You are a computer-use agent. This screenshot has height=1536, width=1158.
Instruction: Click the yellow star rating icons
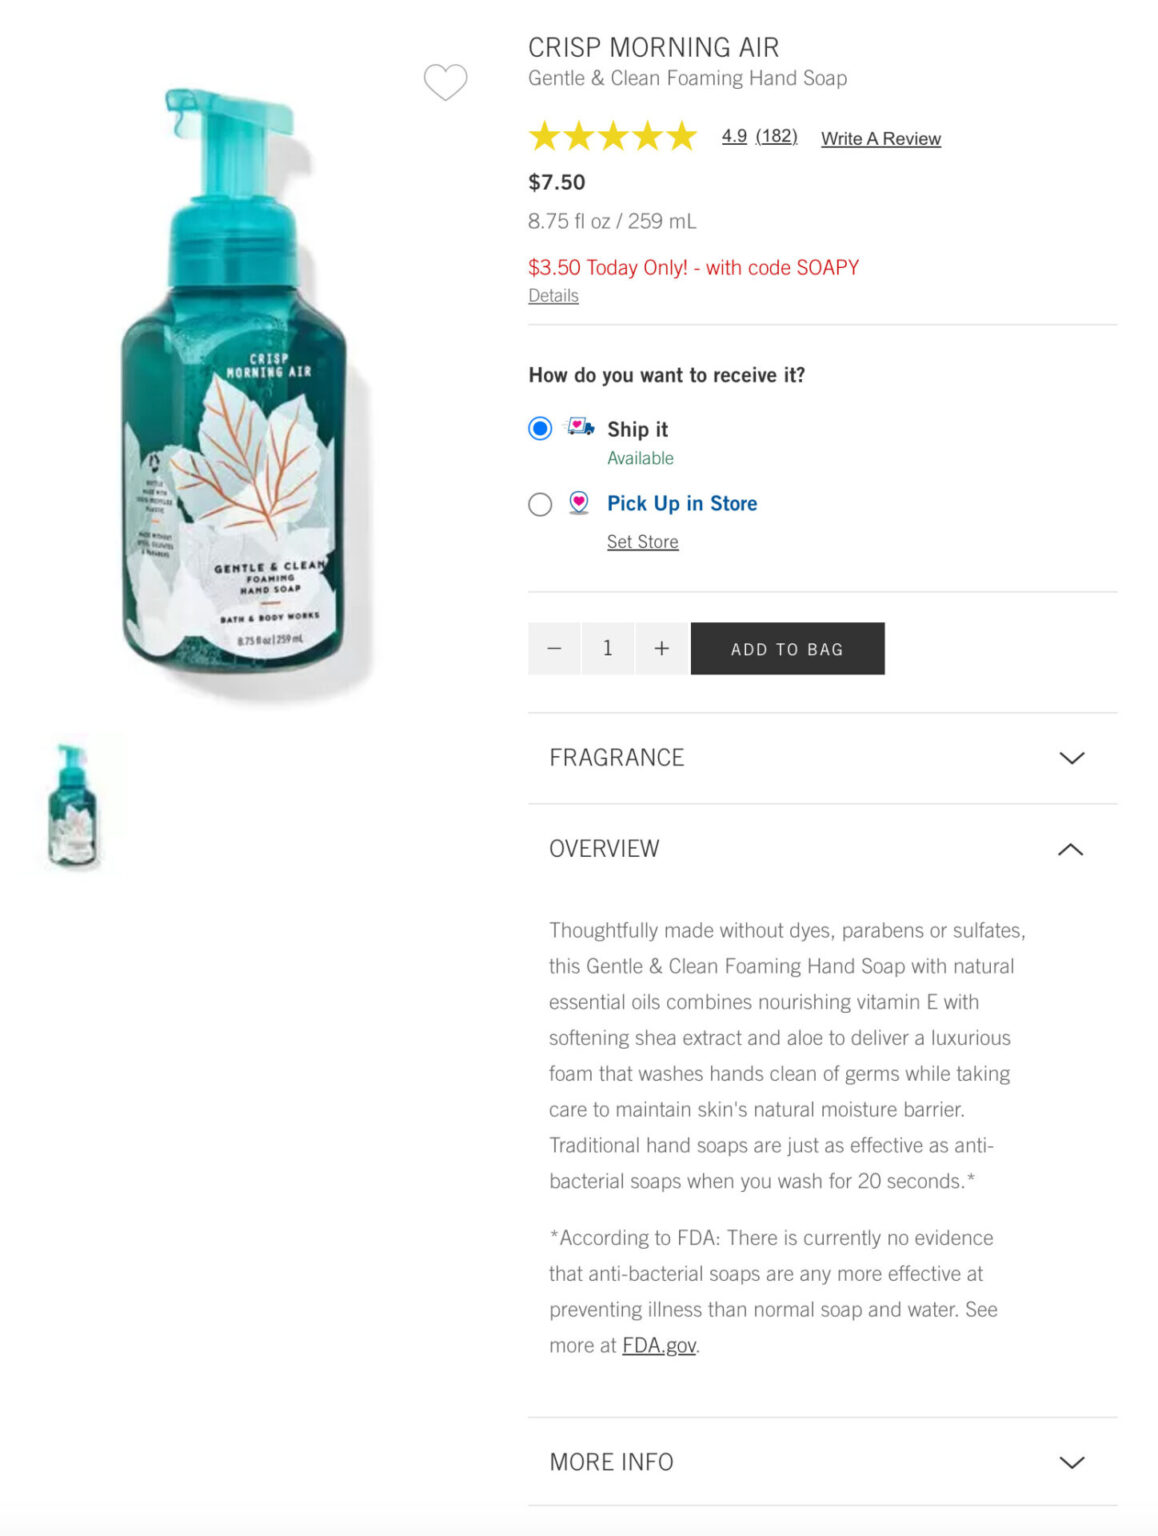pos(612,136)
